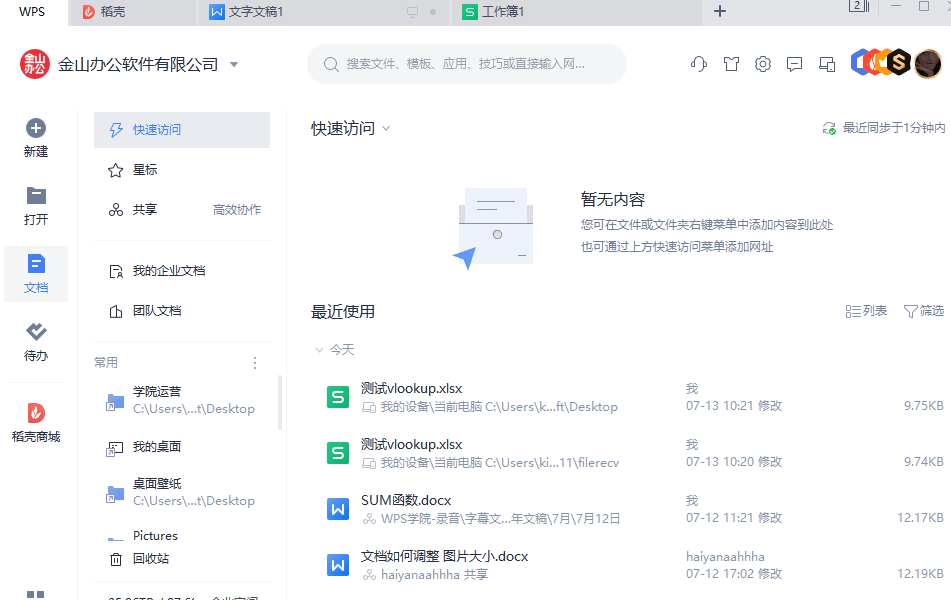Click Word icon of SUM函数.docx
This screenshot has height=600, width=951.
click(338, 509)
